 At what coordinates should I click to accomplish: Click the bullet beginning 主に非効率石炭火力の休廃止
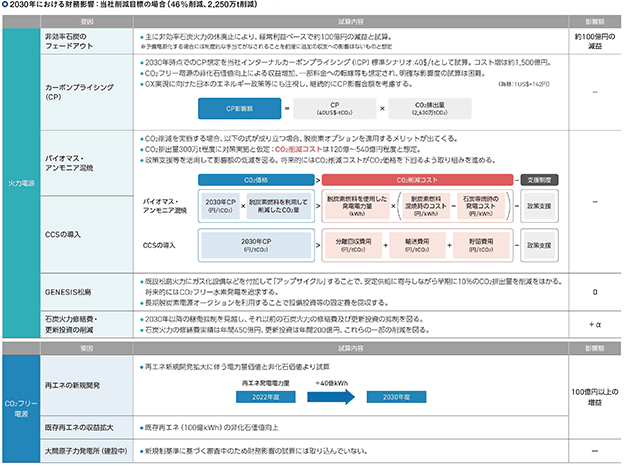[x=267, y=37]
